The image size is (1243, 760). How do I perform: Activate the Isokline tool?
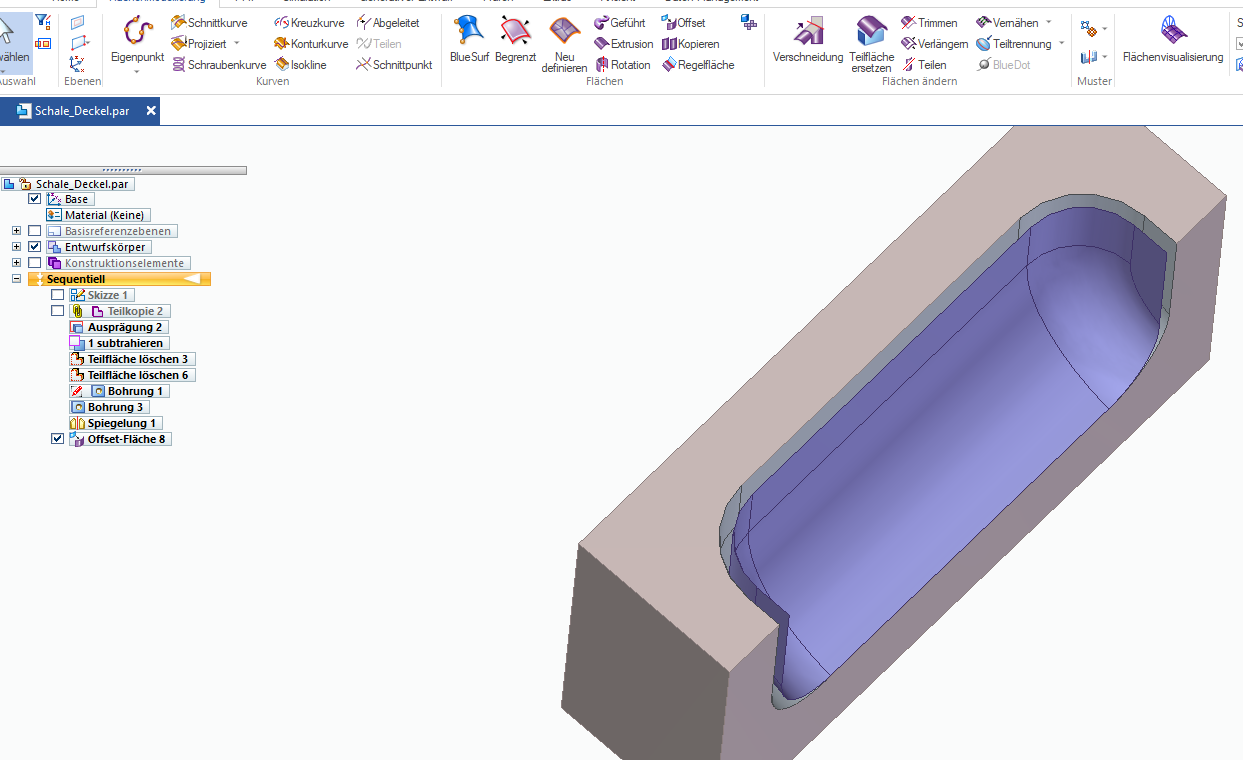click(300, 65)
